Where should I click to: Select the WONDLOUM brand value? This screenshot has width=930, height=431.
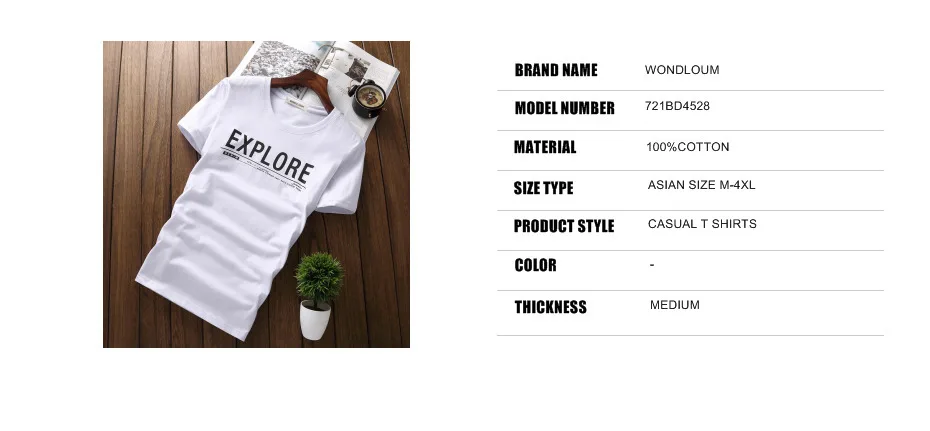click(682, 70)
